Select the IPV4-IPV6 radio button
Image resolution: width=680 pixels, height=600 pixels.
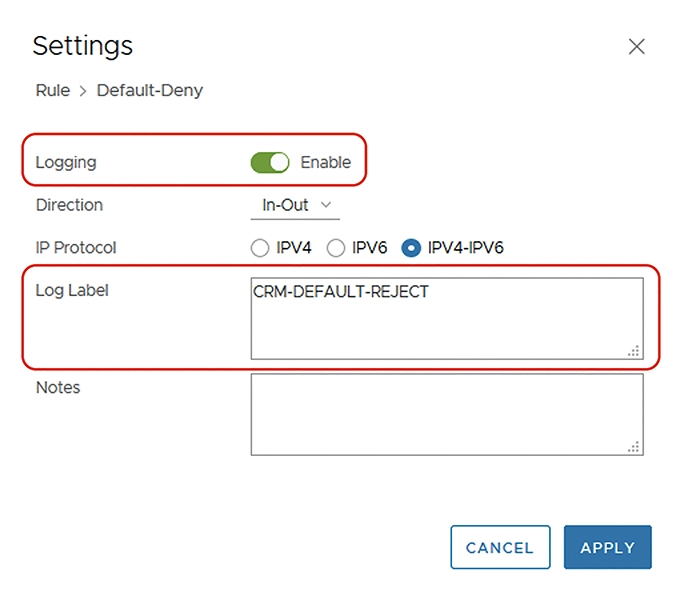tap(411, 248)
